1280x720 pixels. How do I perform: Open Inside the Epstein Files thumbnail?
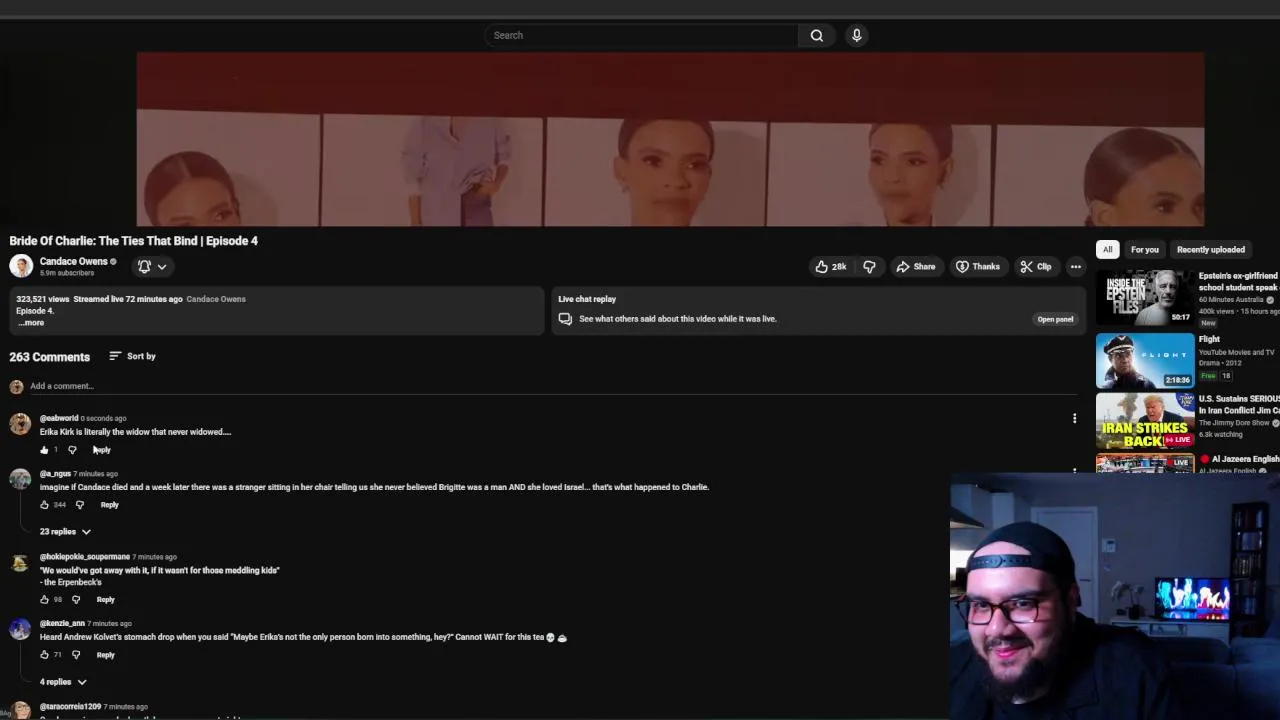(1145, 298)
